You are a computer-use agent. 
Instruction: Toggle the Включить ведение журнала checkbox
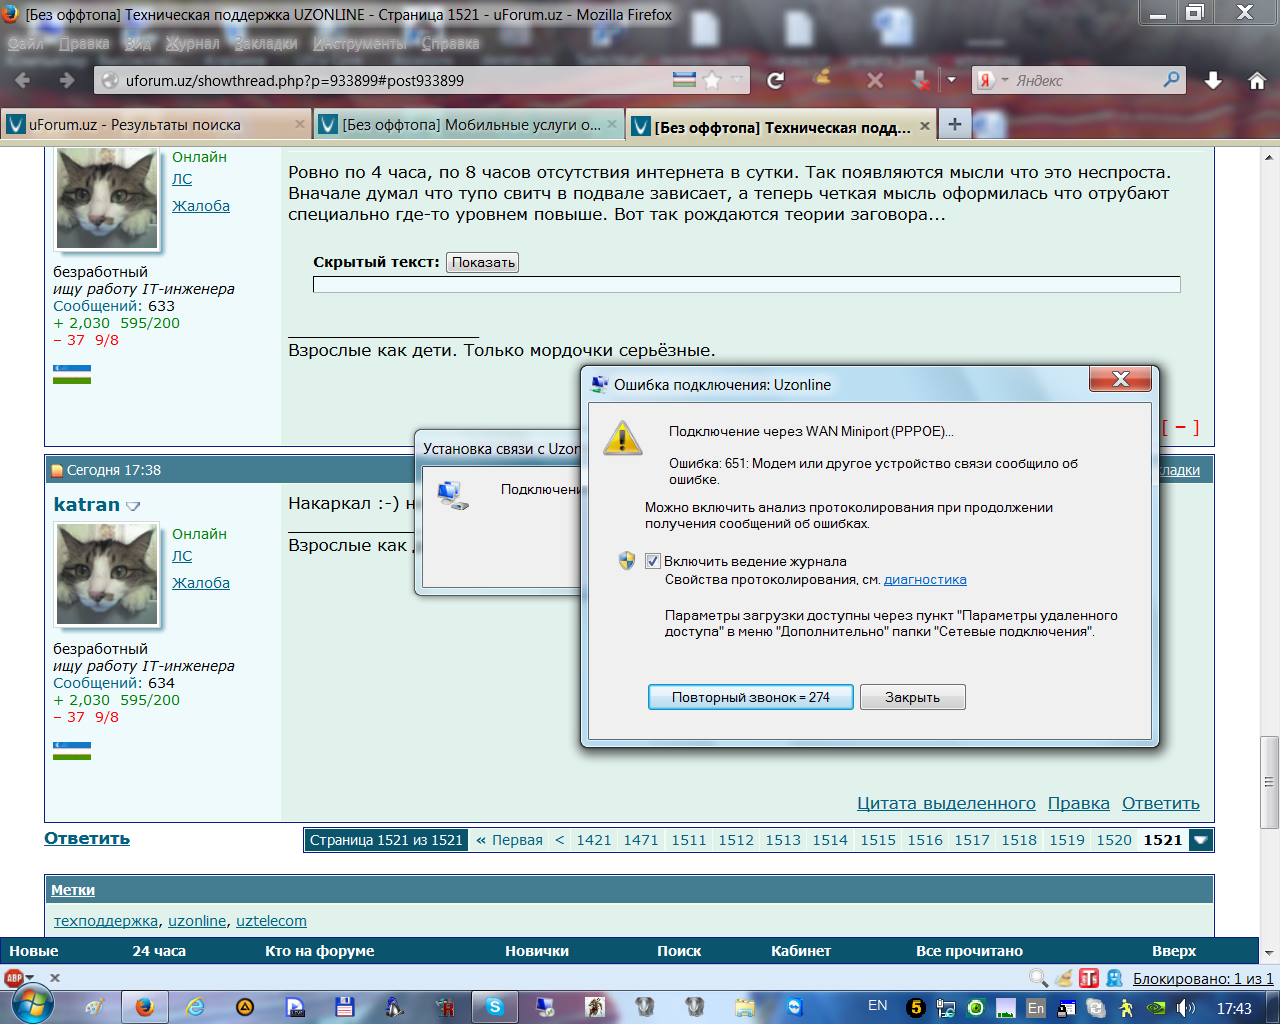point(653,561)
